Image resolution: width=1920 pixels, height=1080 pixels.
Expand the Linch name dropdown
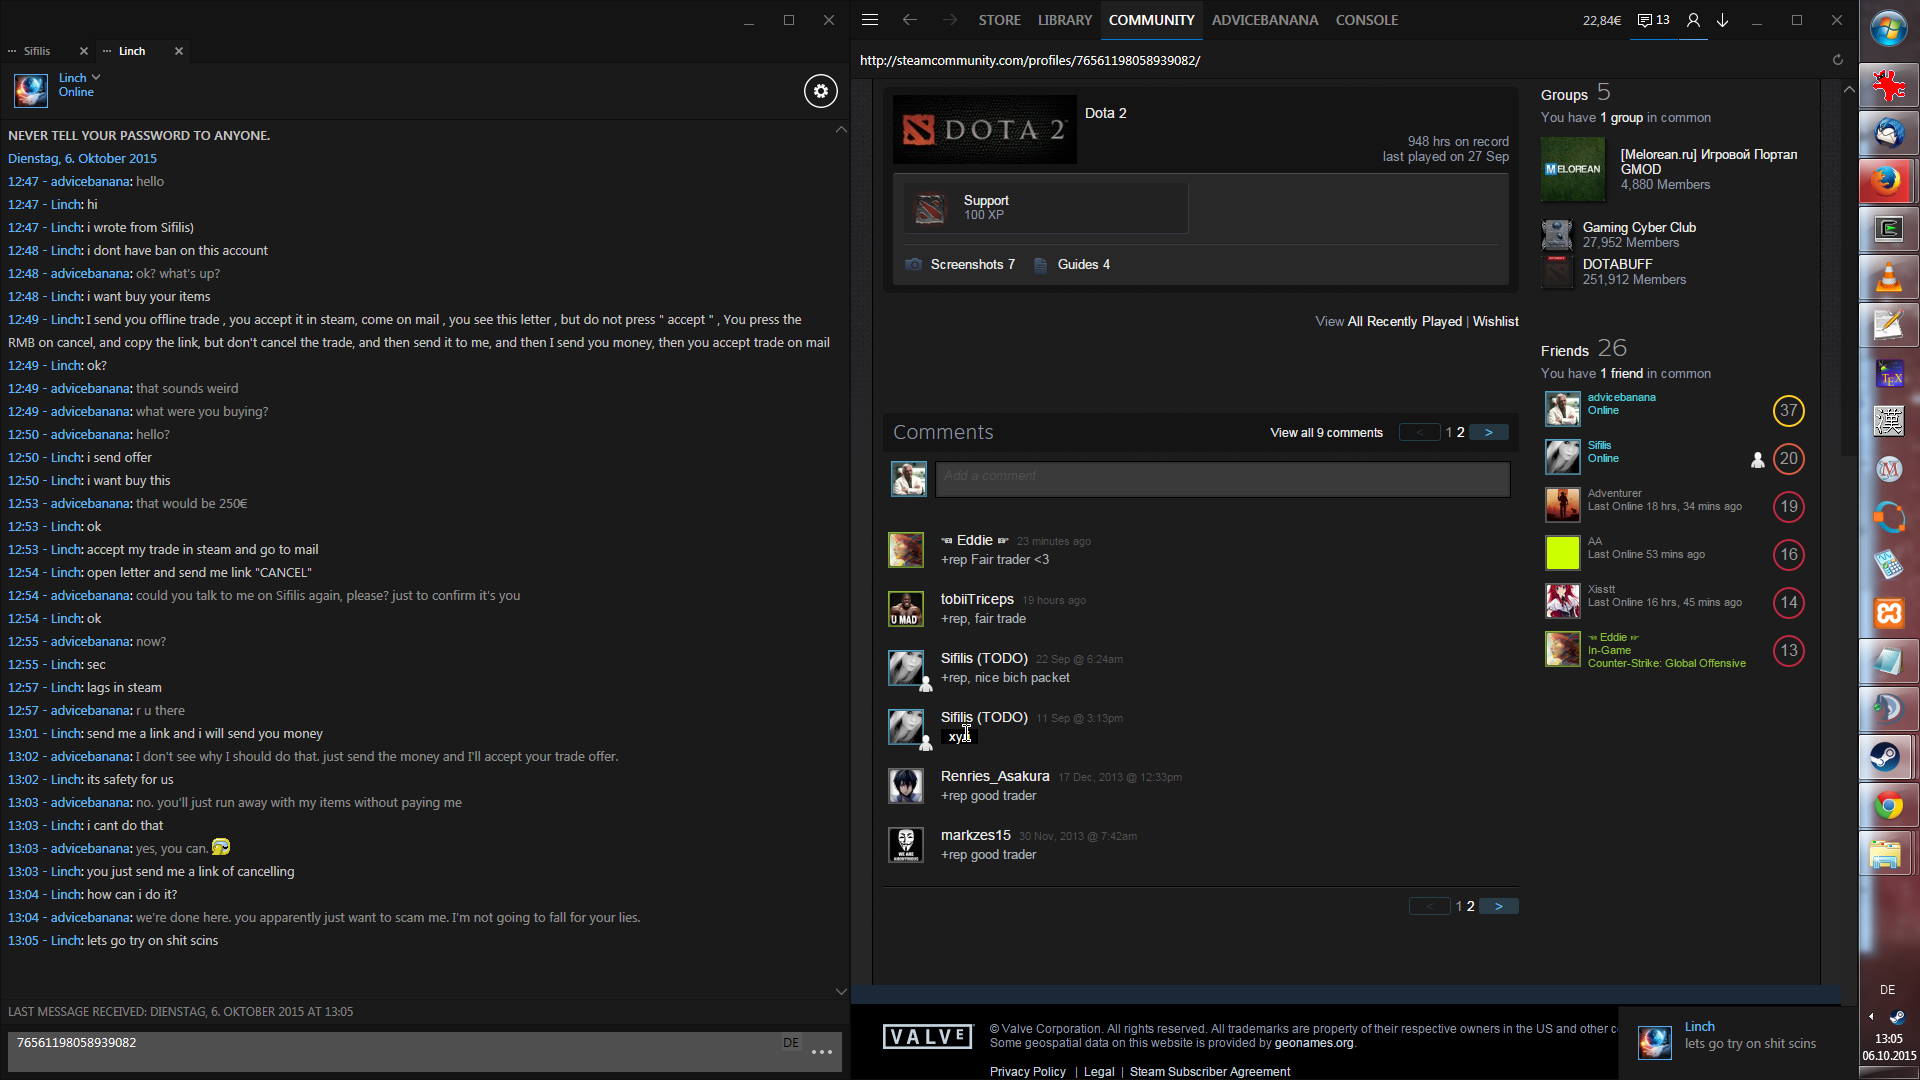tap(96, 77)
